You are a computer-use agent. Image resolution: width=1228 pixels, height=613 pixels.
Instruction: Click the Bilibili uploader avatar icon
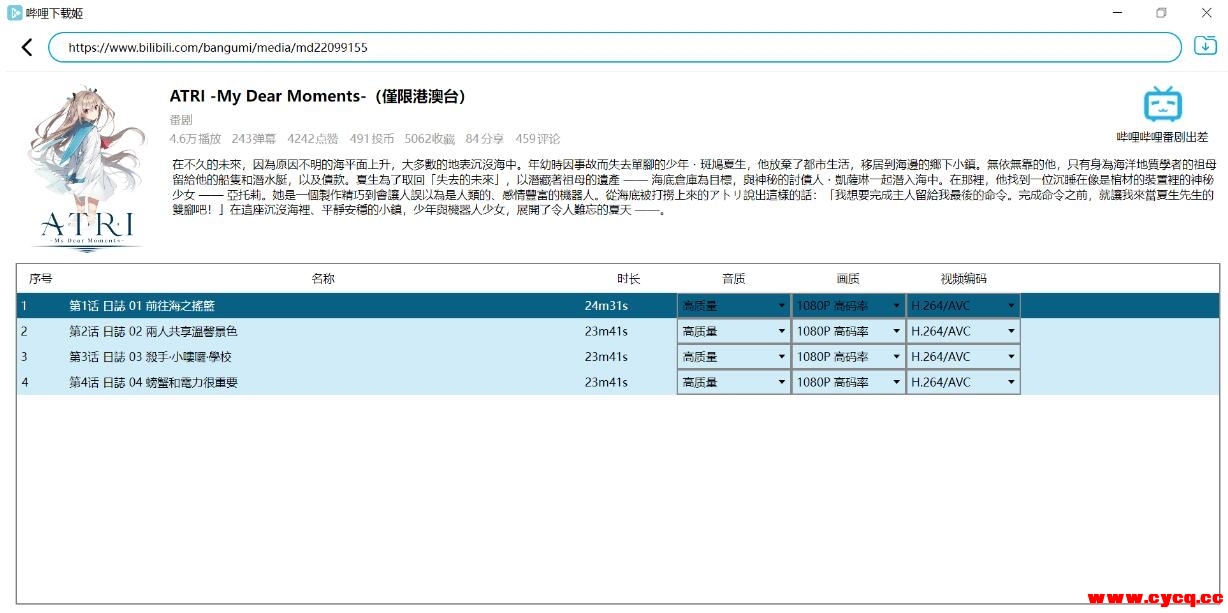click(x=1162, y=104)
